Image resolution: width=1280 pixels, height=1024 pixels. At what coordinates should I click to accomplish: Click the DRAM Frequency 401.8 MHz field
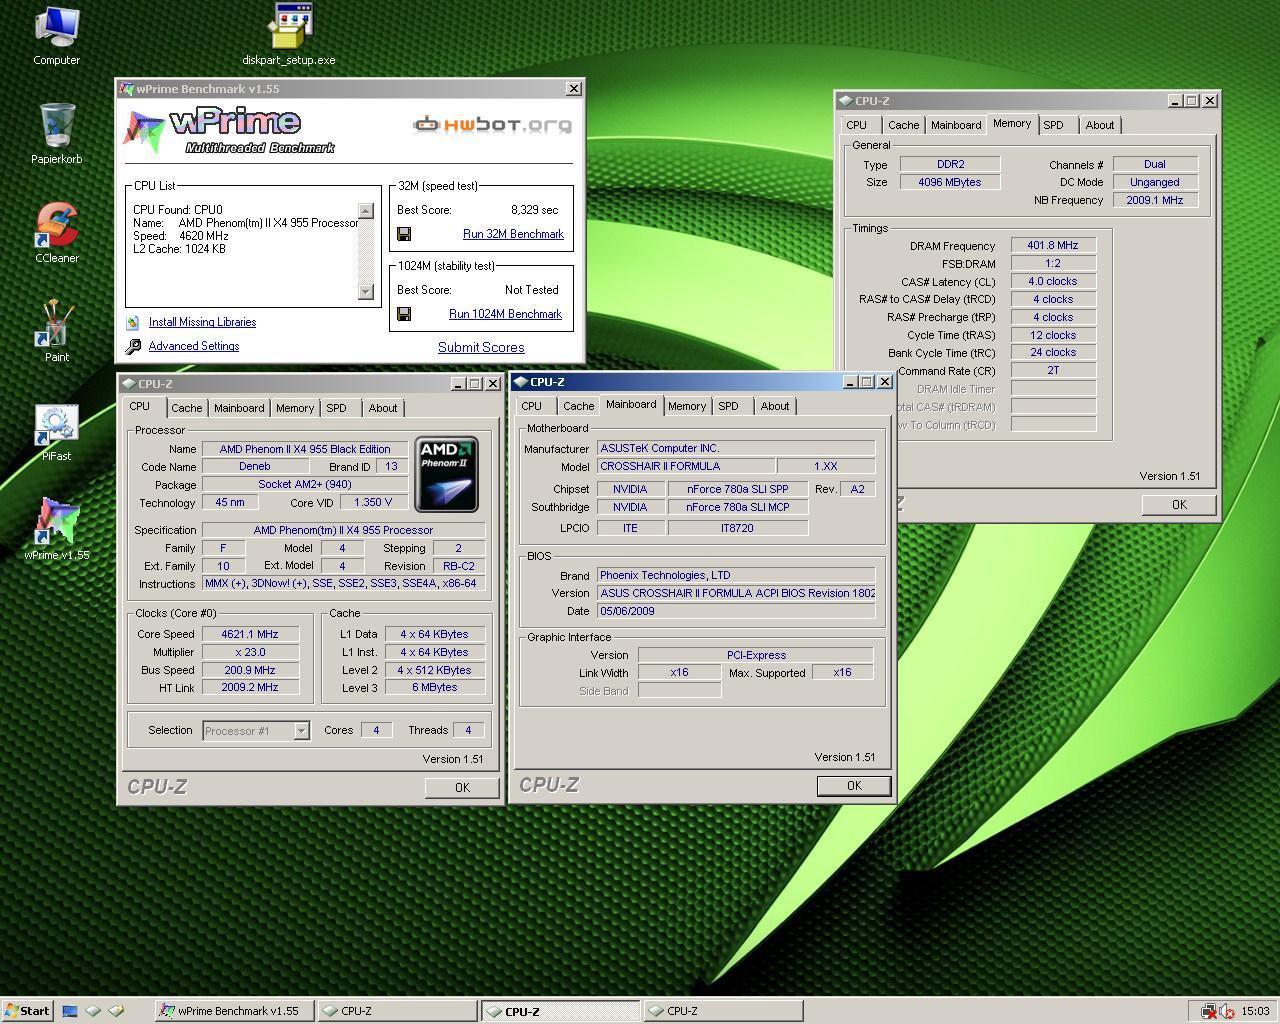(1053, 245)
